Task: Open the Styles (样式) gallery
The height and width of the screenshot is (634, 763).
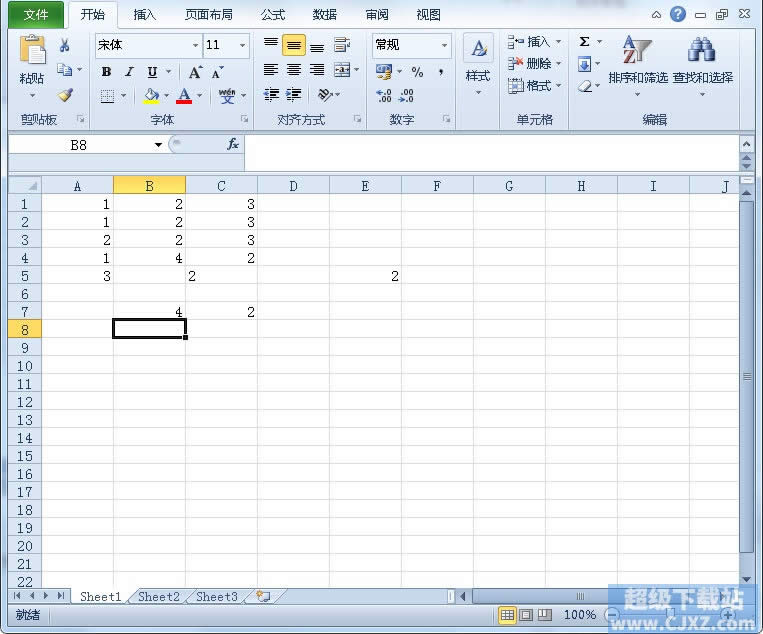Action: coord(478,62)
